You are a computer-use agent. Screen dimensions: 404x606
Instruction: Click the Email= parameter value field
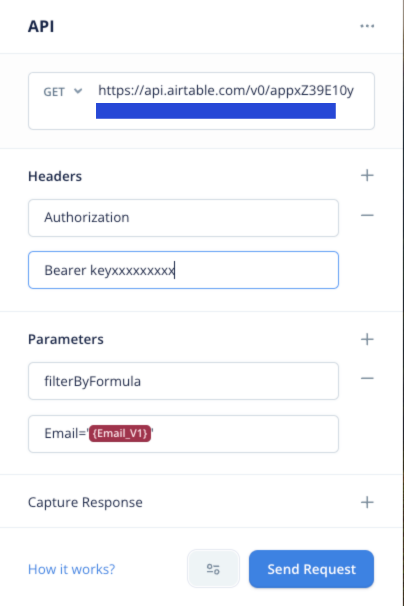(183, 434)
